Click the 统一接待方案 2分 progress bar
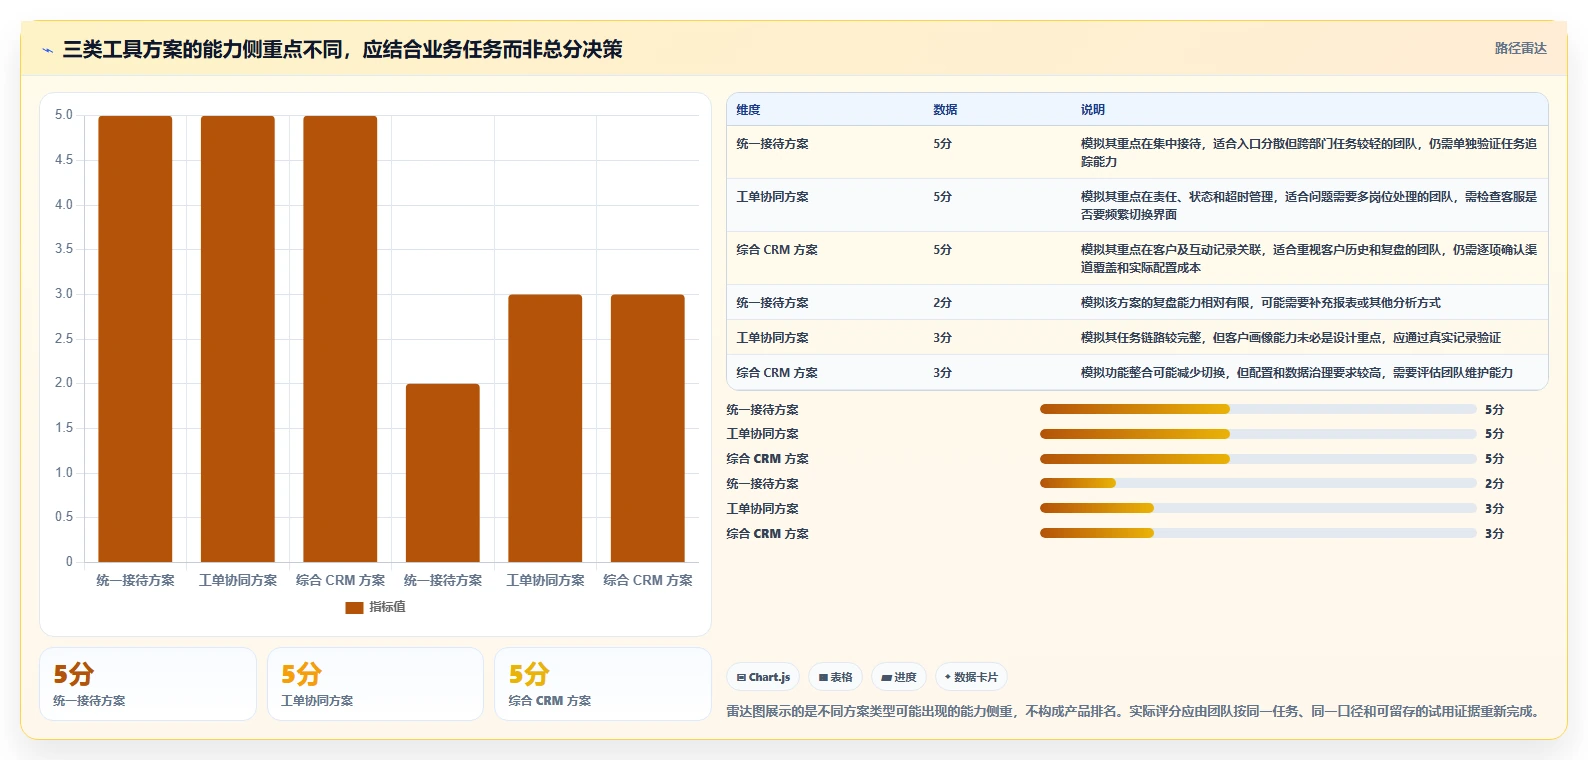The width and height of the screenshot is (1588, 760). (1258, 483)
